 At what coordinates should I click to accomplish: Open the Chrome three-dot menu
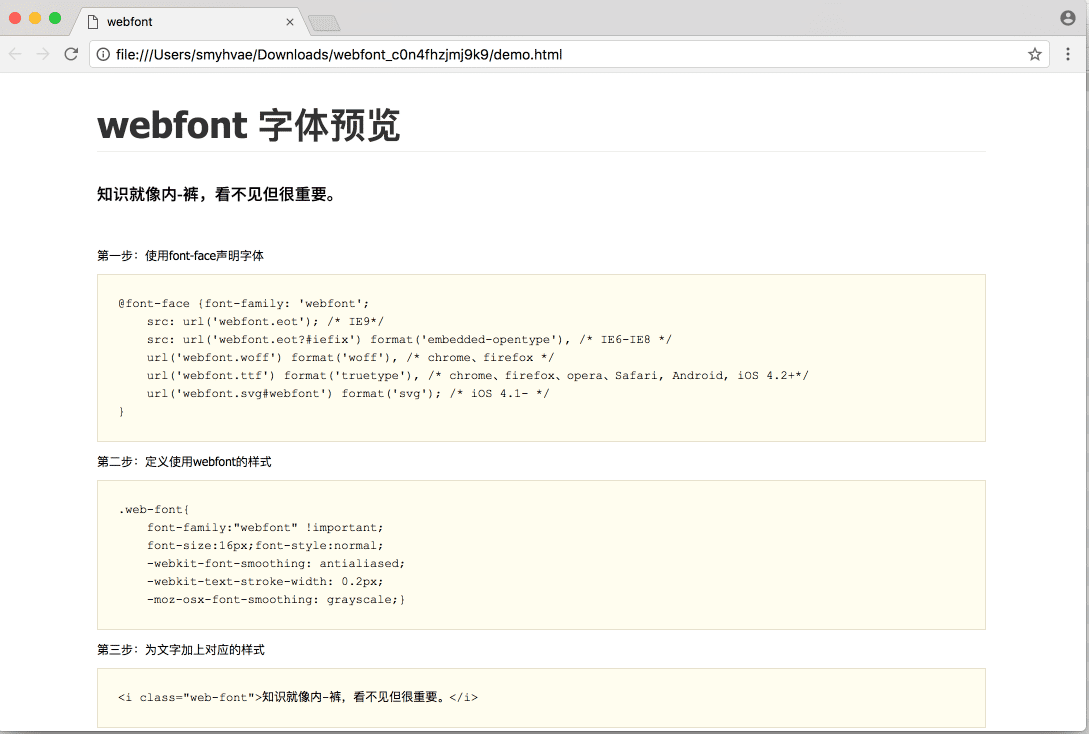pyautogui.click(x=1068, y=54)
